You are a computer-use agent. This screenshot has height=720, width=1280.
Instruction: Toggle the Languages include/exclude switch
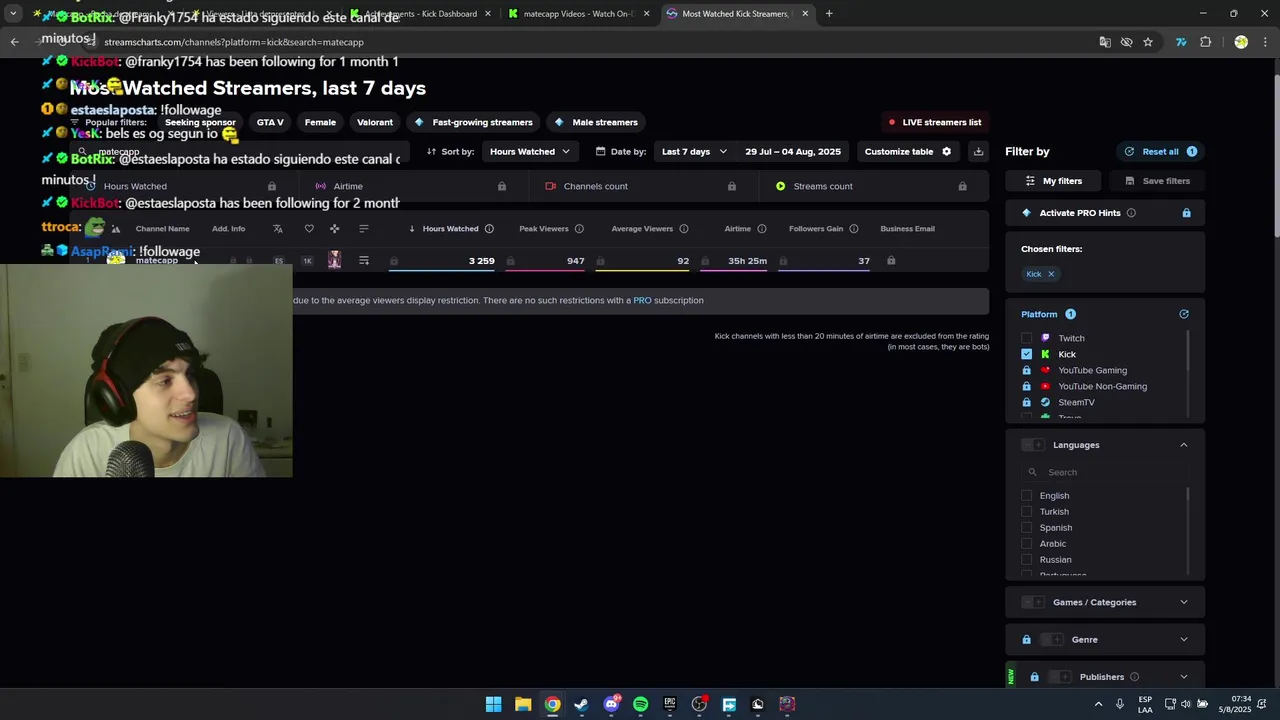[x=1033, y=445]
